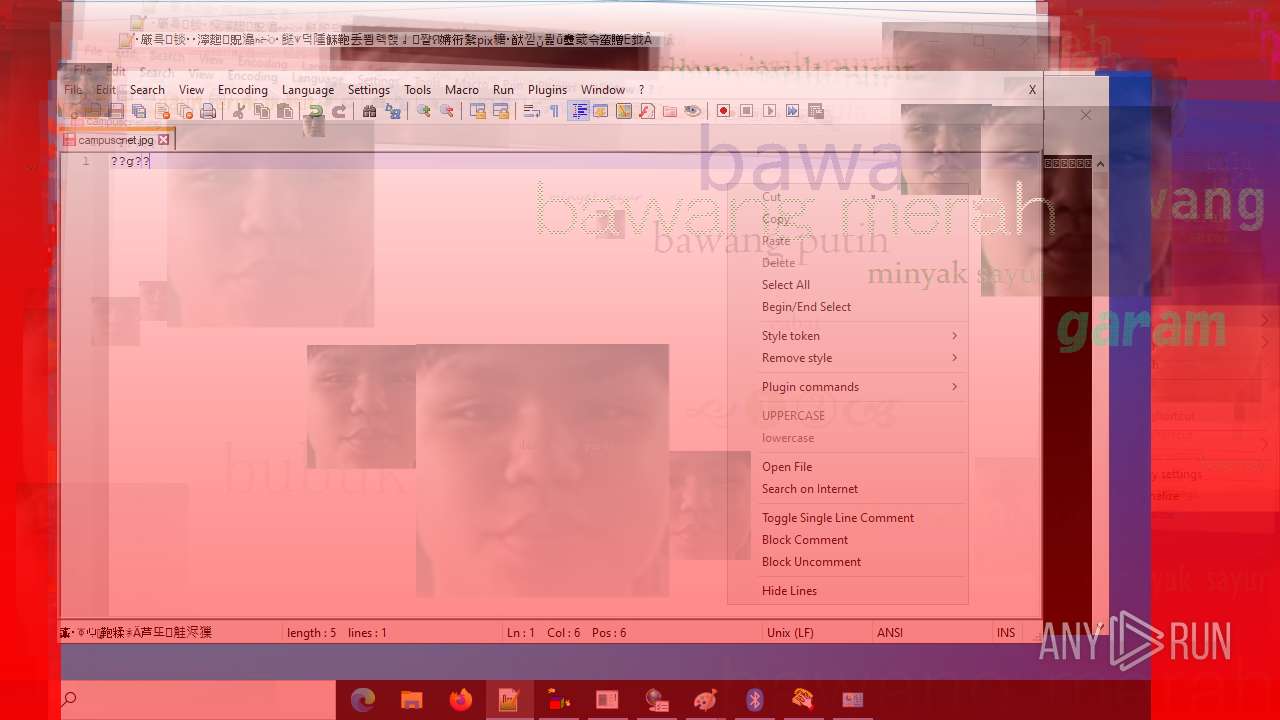
Task: Open the Function List toolbar icon
Action: pos(646,111)
